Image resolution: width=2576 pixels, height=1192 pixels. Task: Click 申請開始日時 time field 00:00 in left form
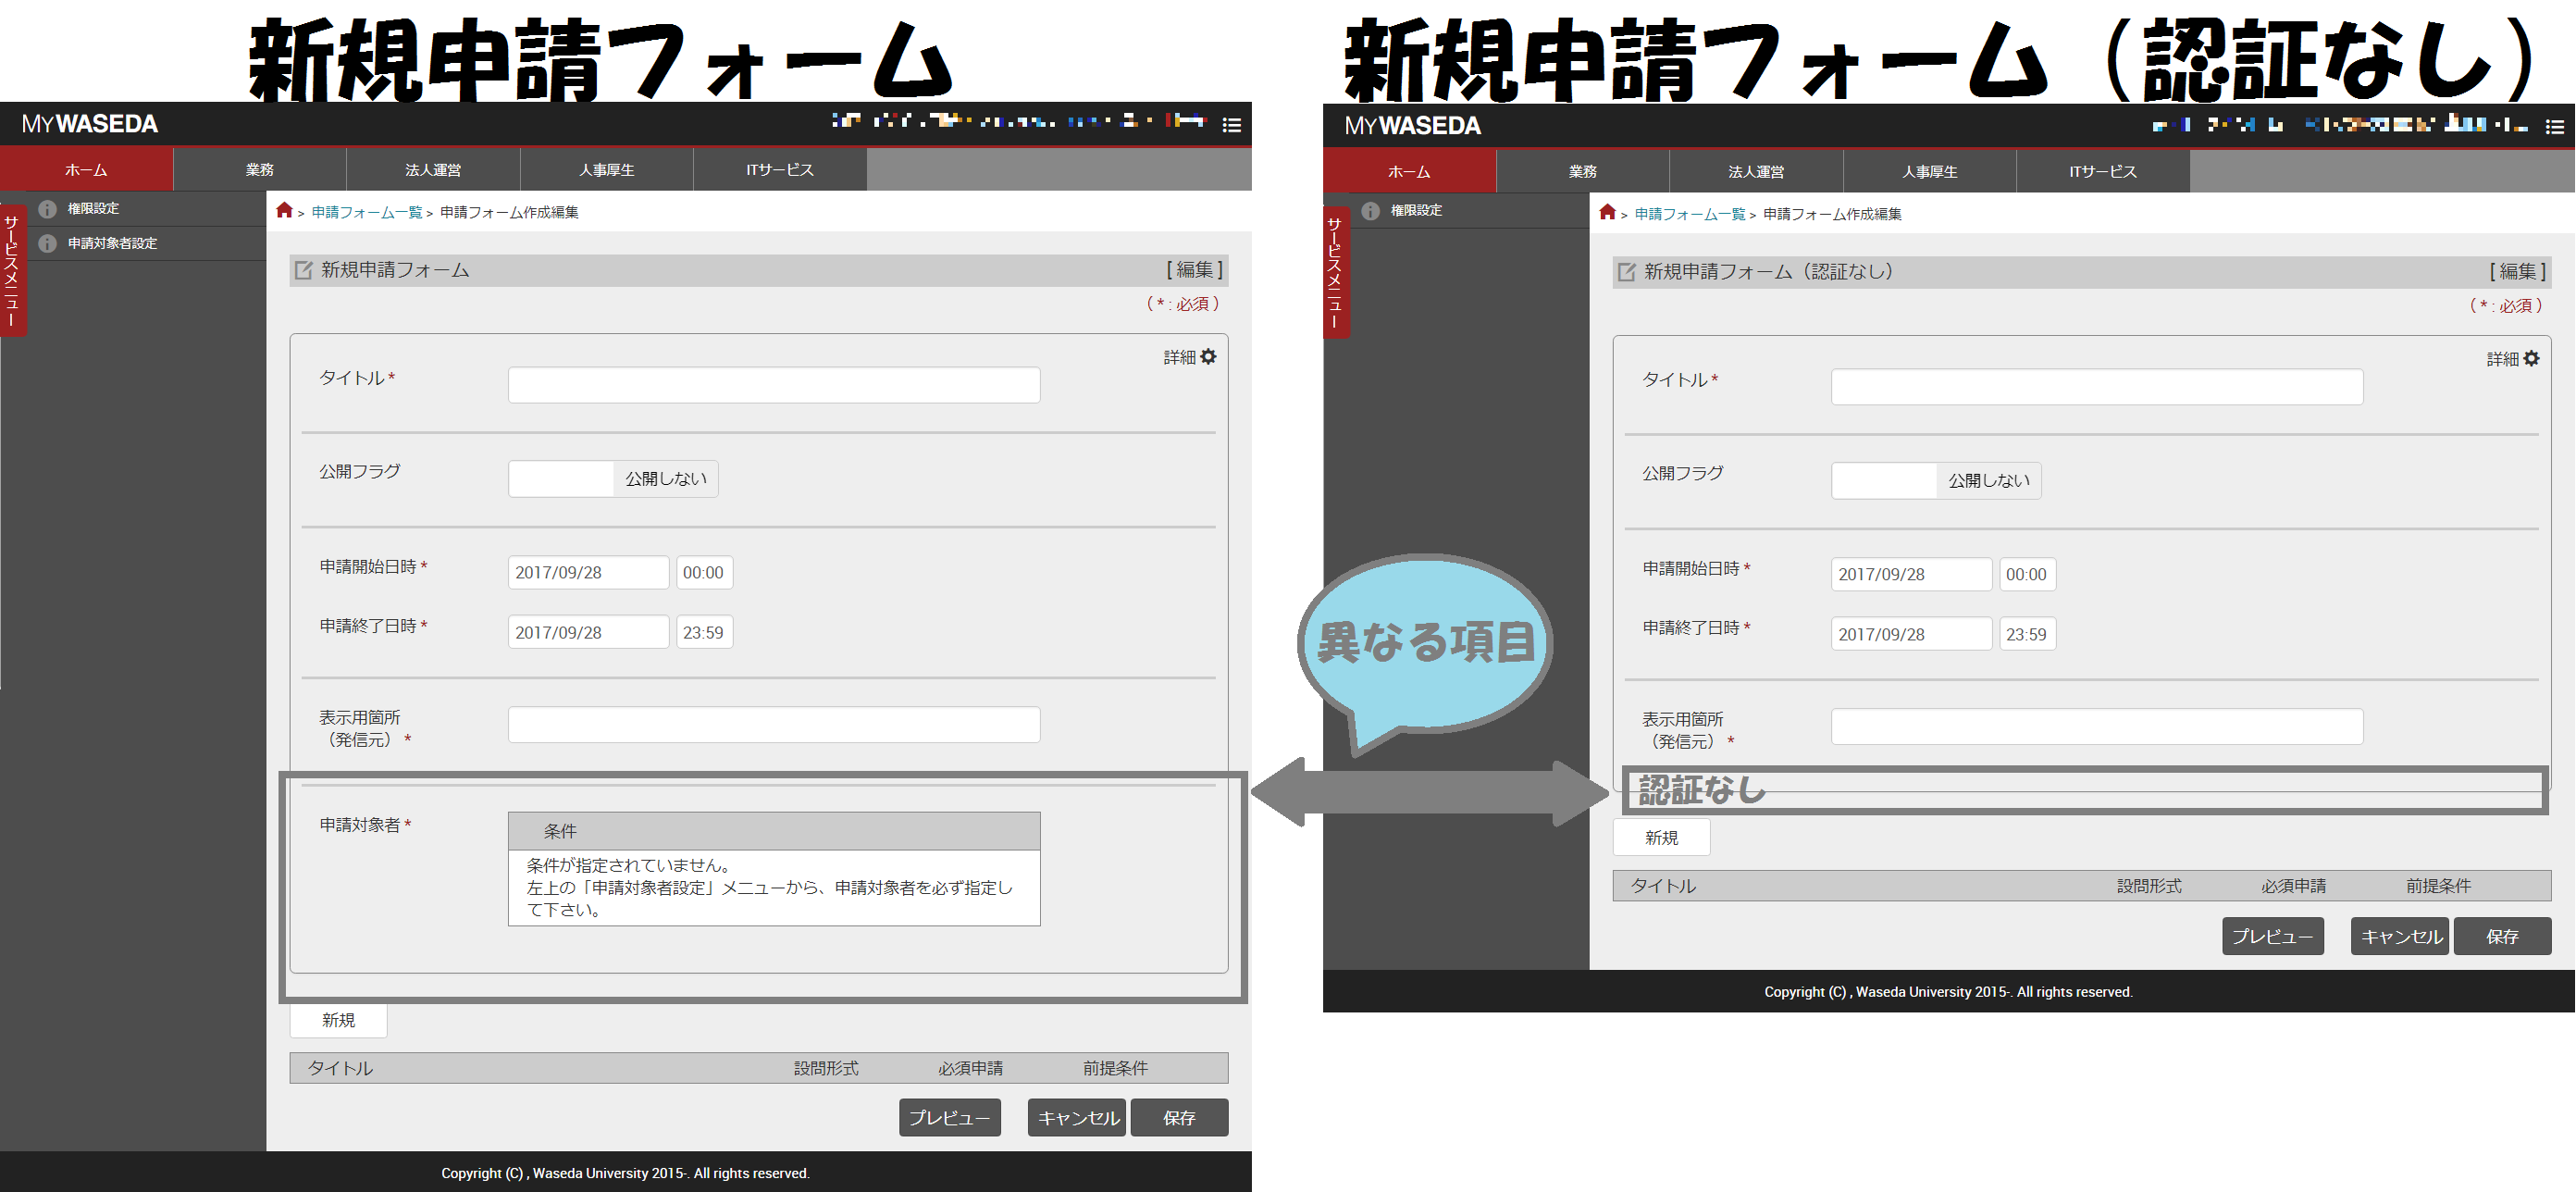[x=704, y=573]
